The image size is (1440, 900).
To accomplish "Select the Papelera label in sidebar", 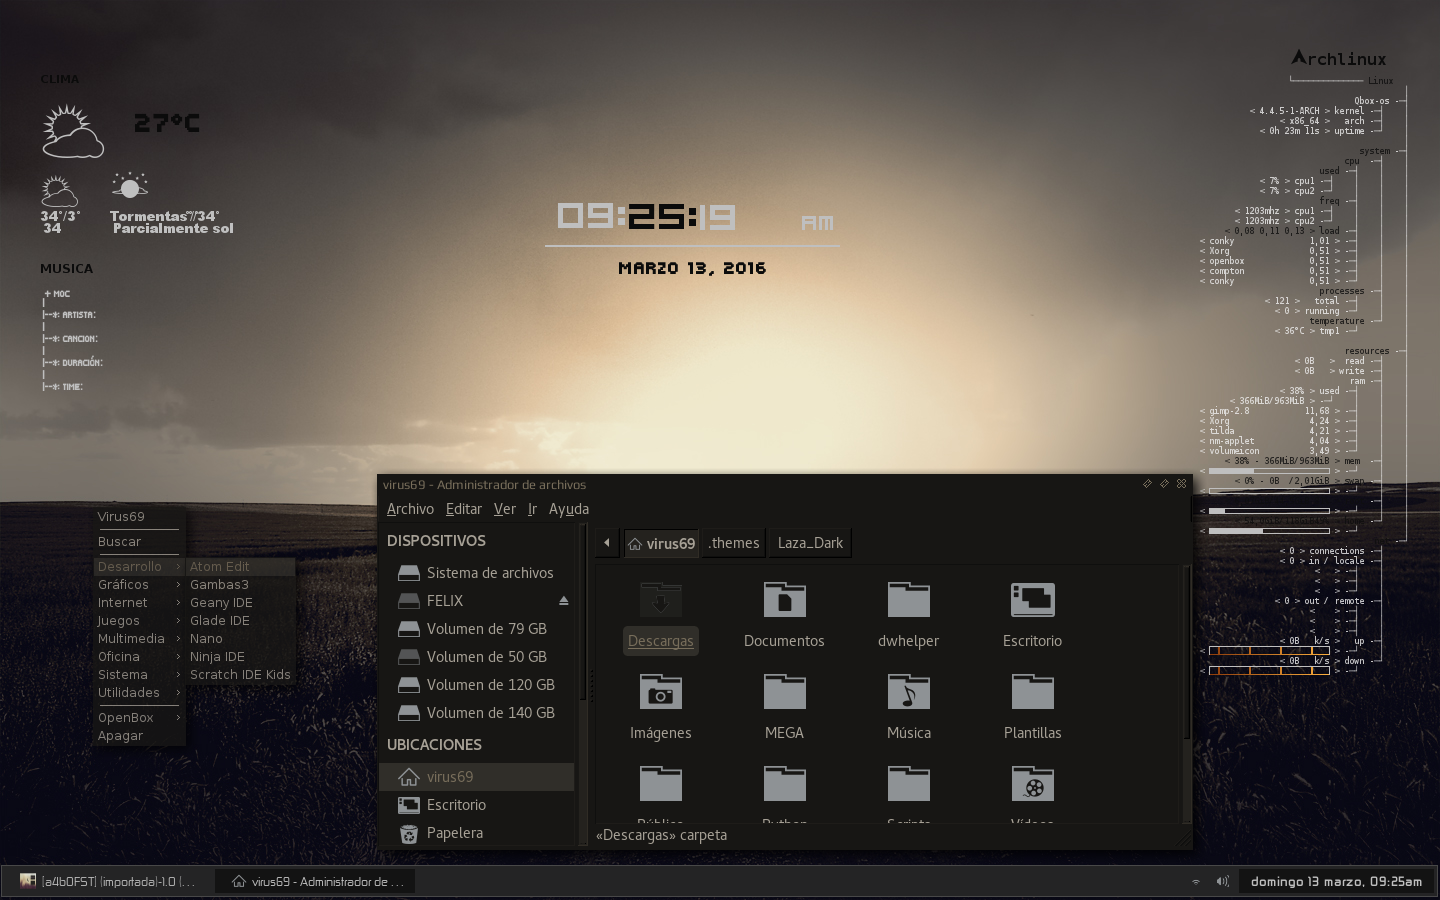I will 455,833.
